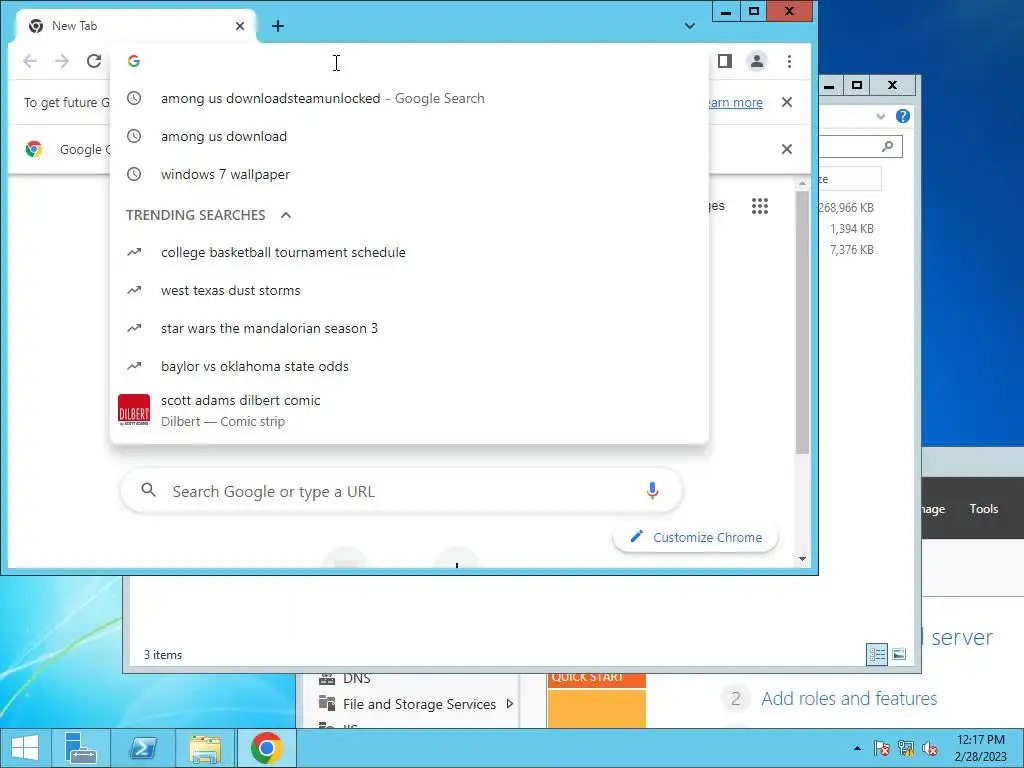Select the 268,966 KB file size entry
This screenshot has width=1024, height=768.
click(846, 208)
